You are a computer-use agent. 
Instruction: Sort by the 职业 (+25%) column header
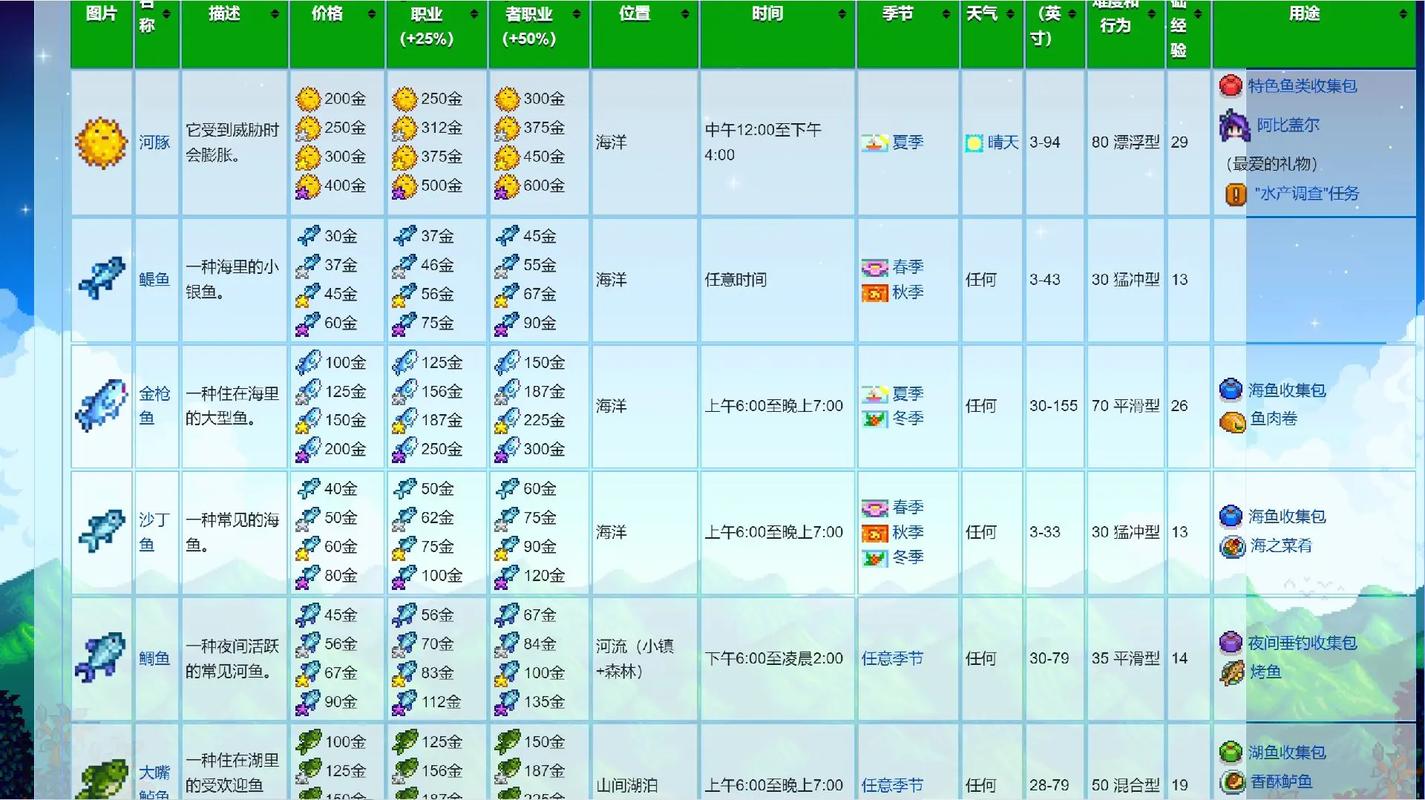pos(436,34)
